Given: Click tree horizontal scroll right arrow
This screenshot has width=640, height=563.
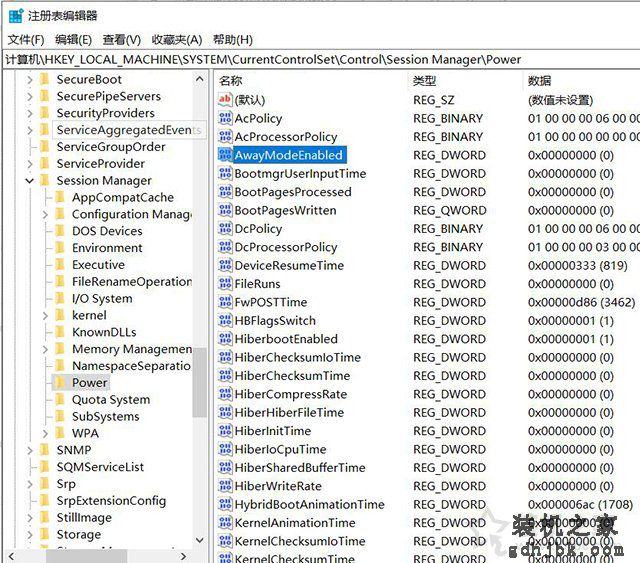Looking at the screenshot, I should pos(183,556).
